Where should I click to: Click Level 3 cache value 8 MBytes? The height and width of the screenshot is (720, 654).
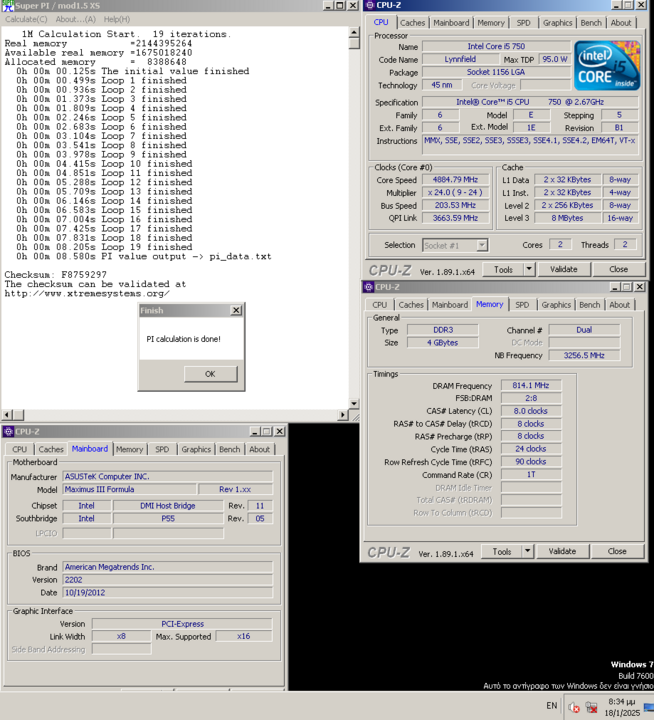pos(567,218)
